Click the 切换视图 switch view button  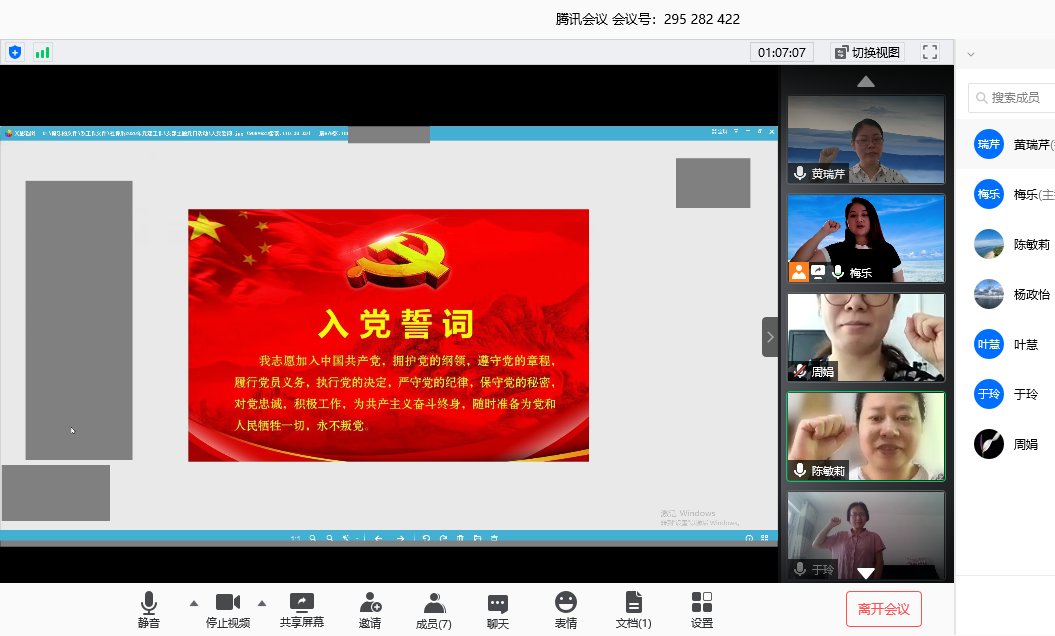pos(867,52)
